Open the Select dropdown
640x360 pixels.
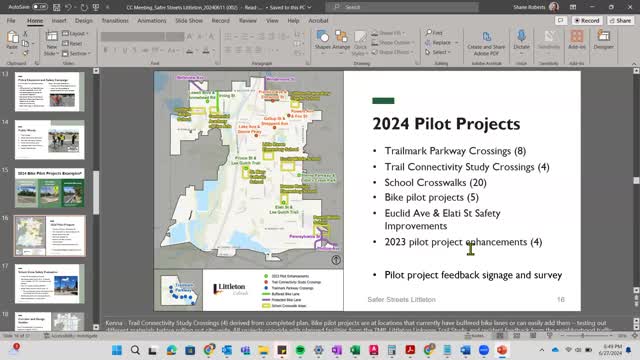(438, 52)
